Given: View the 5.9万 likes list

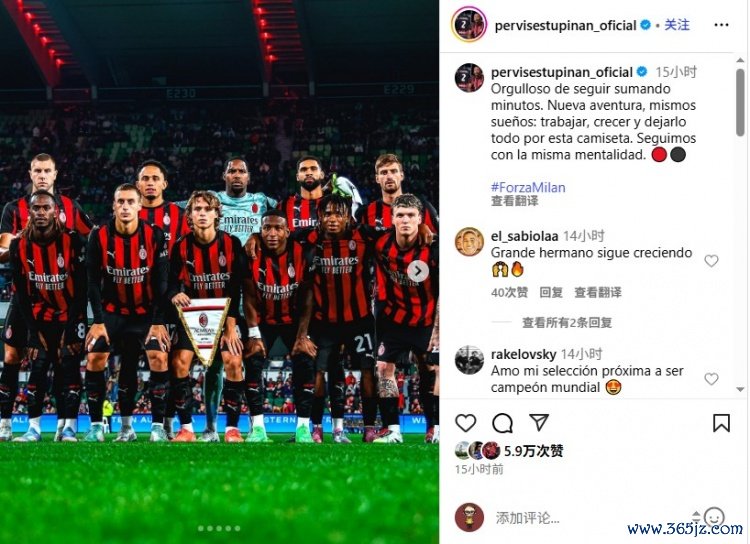Looking at the screenshot, I should point(533,451).
